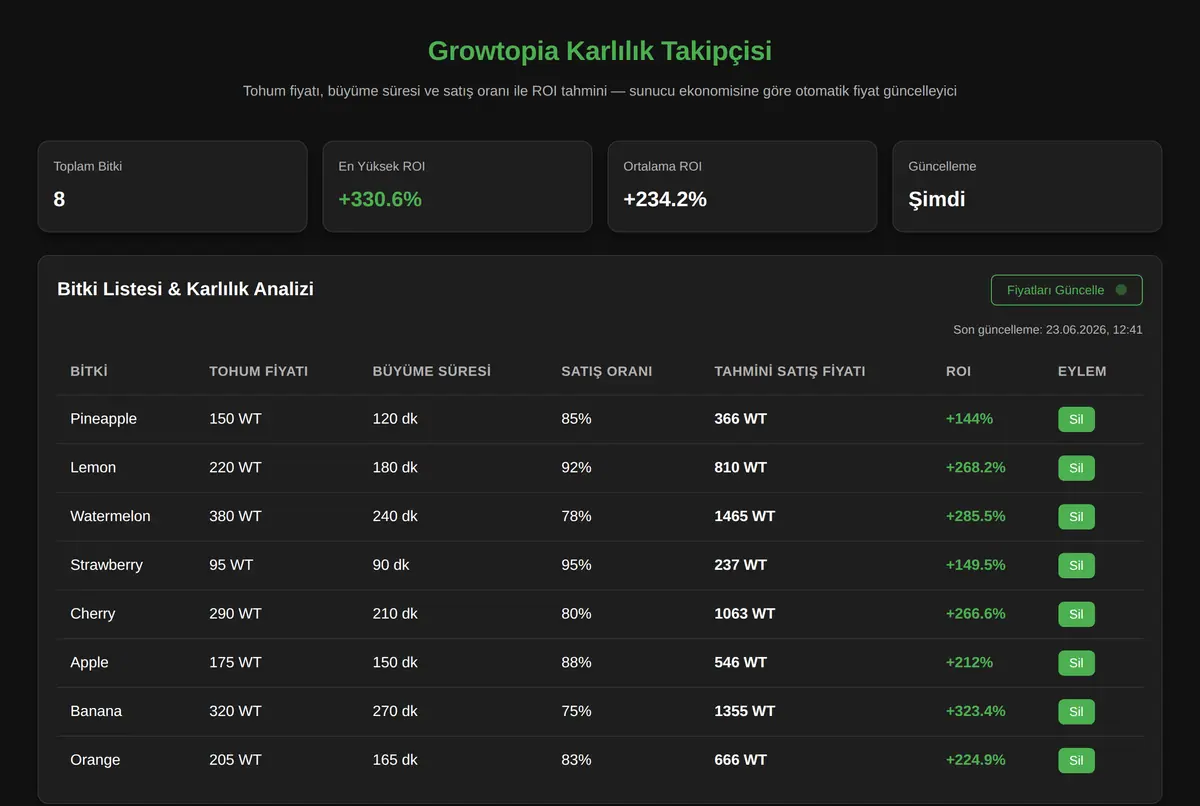Click the status dot in Fiyatları Güncelle
The height and width of the screenshot is (806, 1200).
[x=1121, y=290]
